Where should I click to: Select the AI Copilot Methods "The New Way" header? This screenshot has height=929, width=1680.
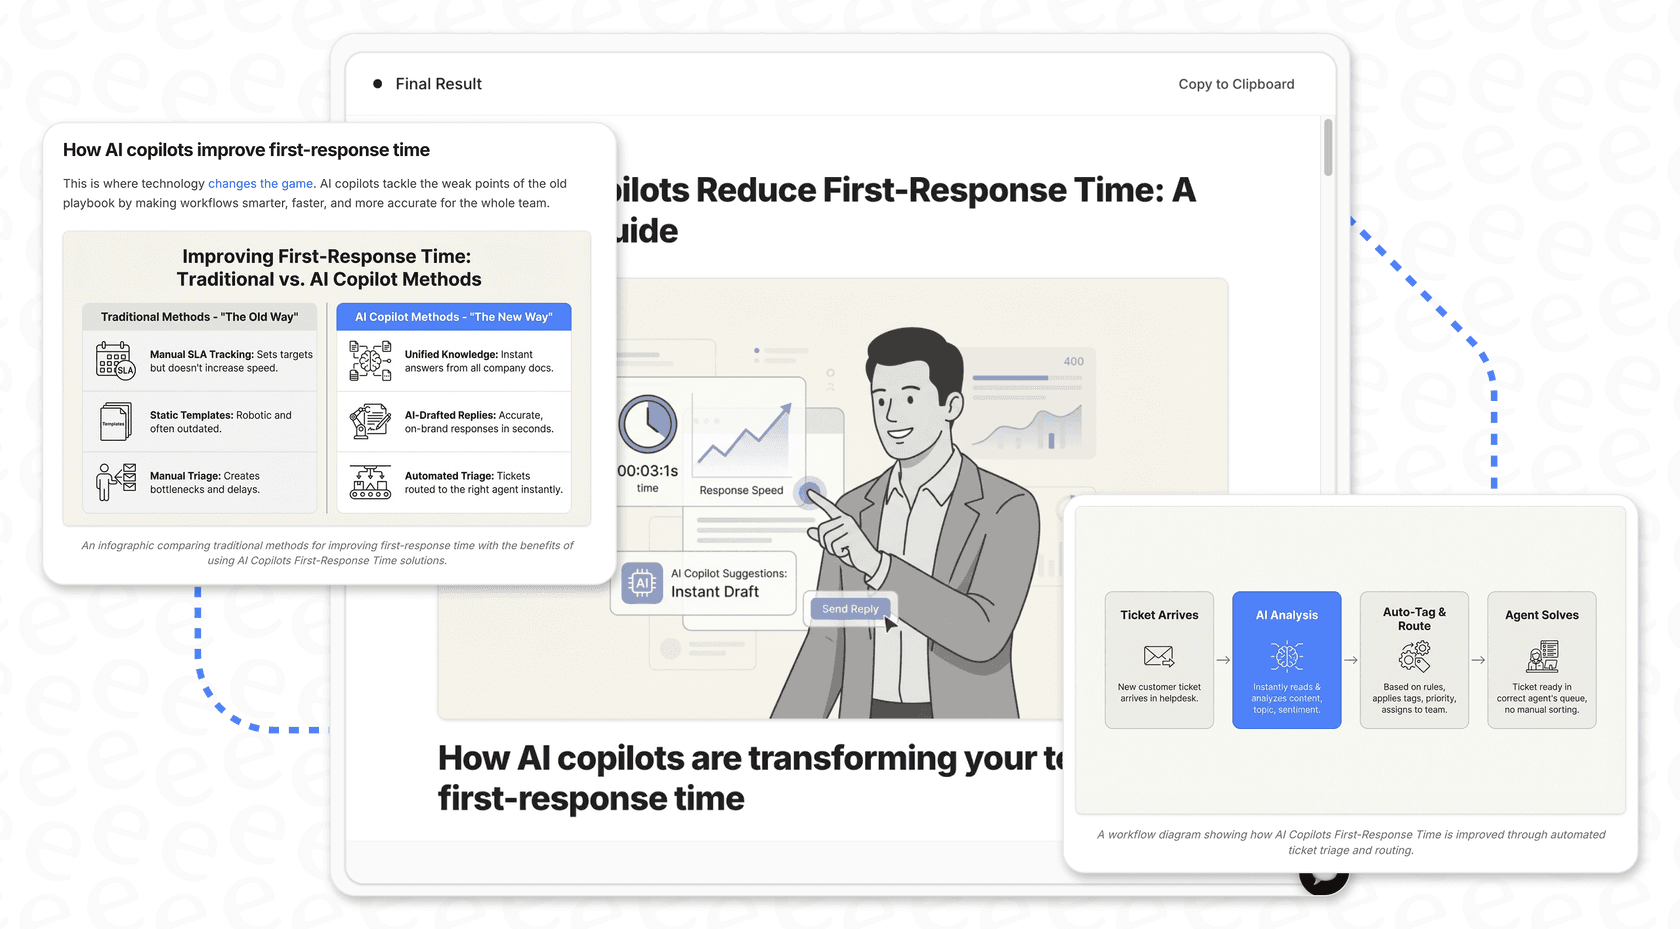pos(454,317)
